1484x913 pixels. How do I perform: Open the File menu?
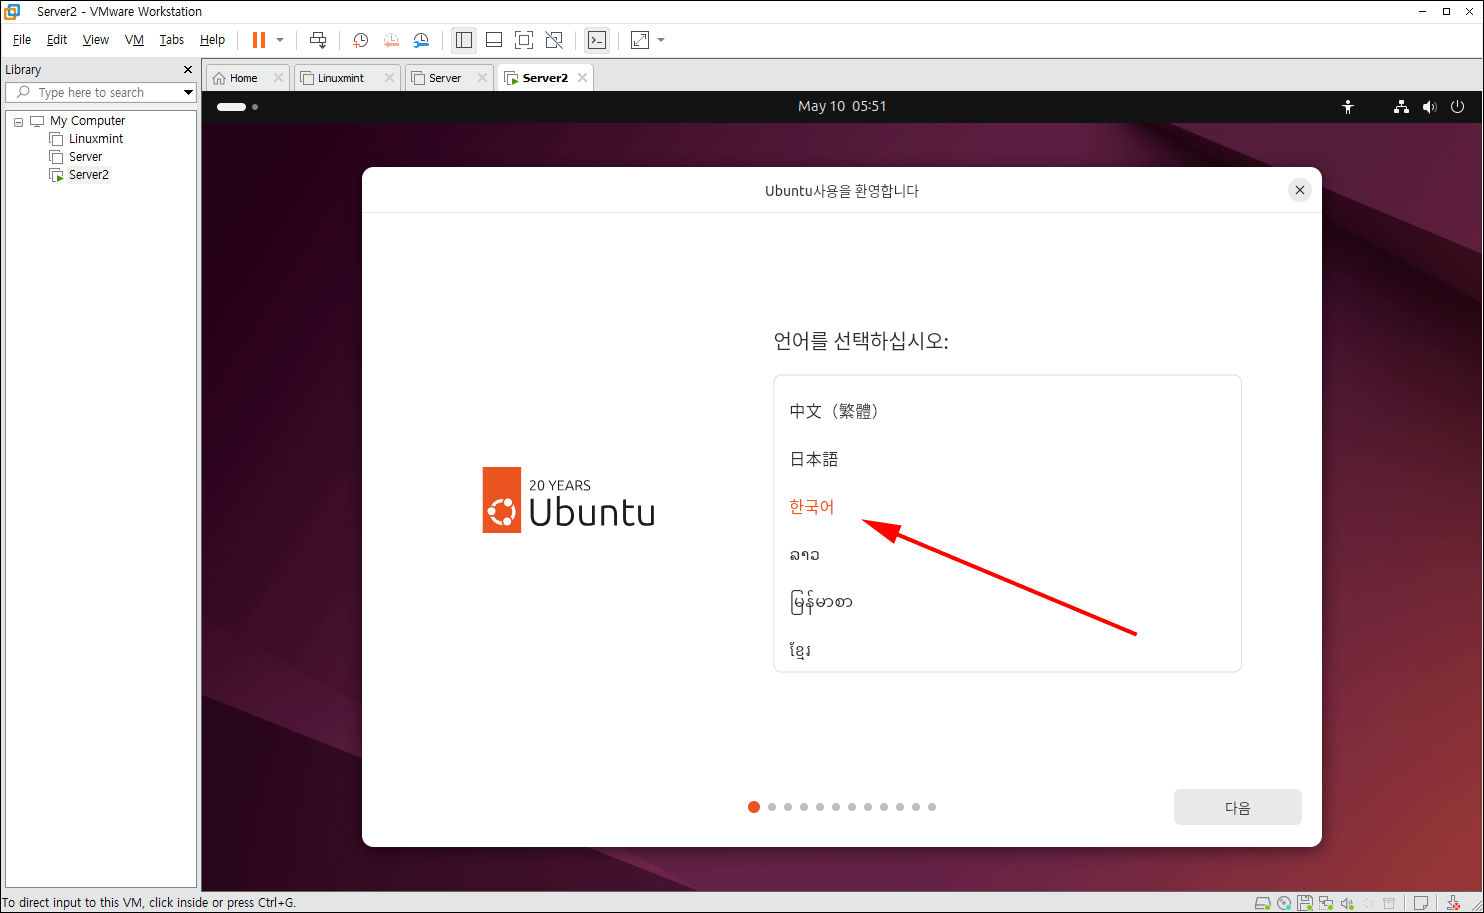(x=22, y=40)
